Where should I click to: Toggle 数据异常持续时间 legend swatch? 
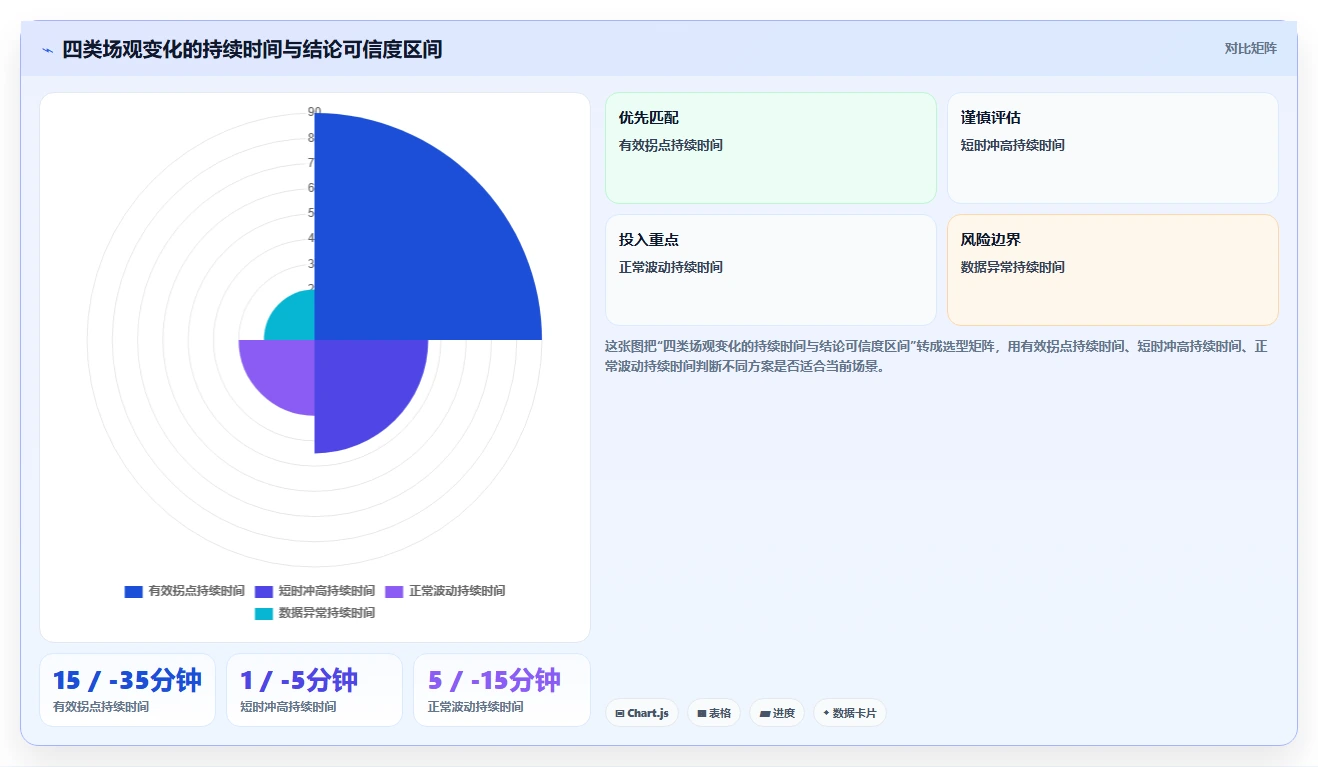click(264, 614)
